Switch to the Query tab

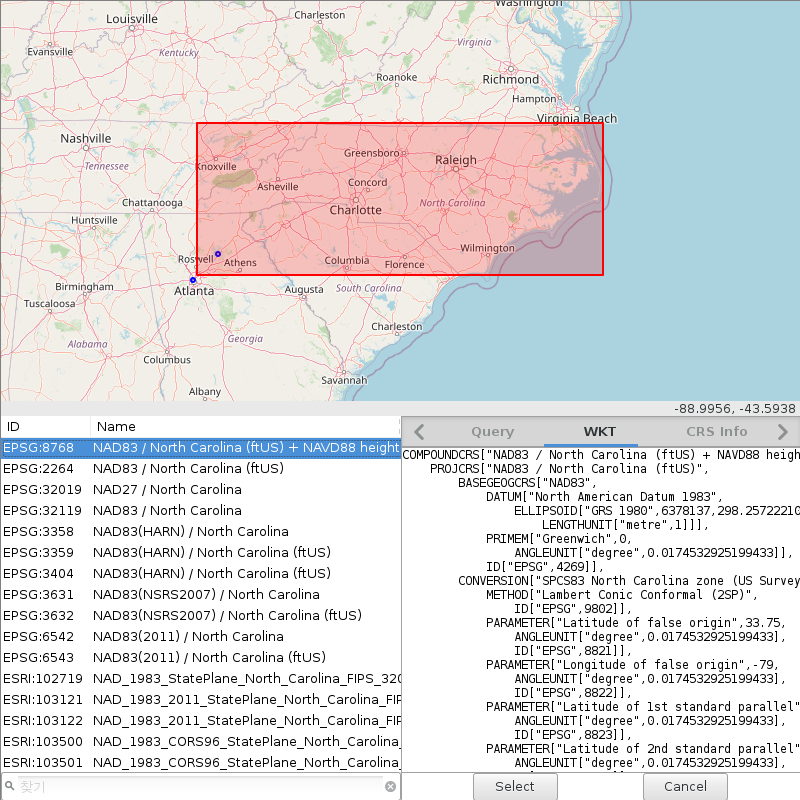[x=492, y=432]
